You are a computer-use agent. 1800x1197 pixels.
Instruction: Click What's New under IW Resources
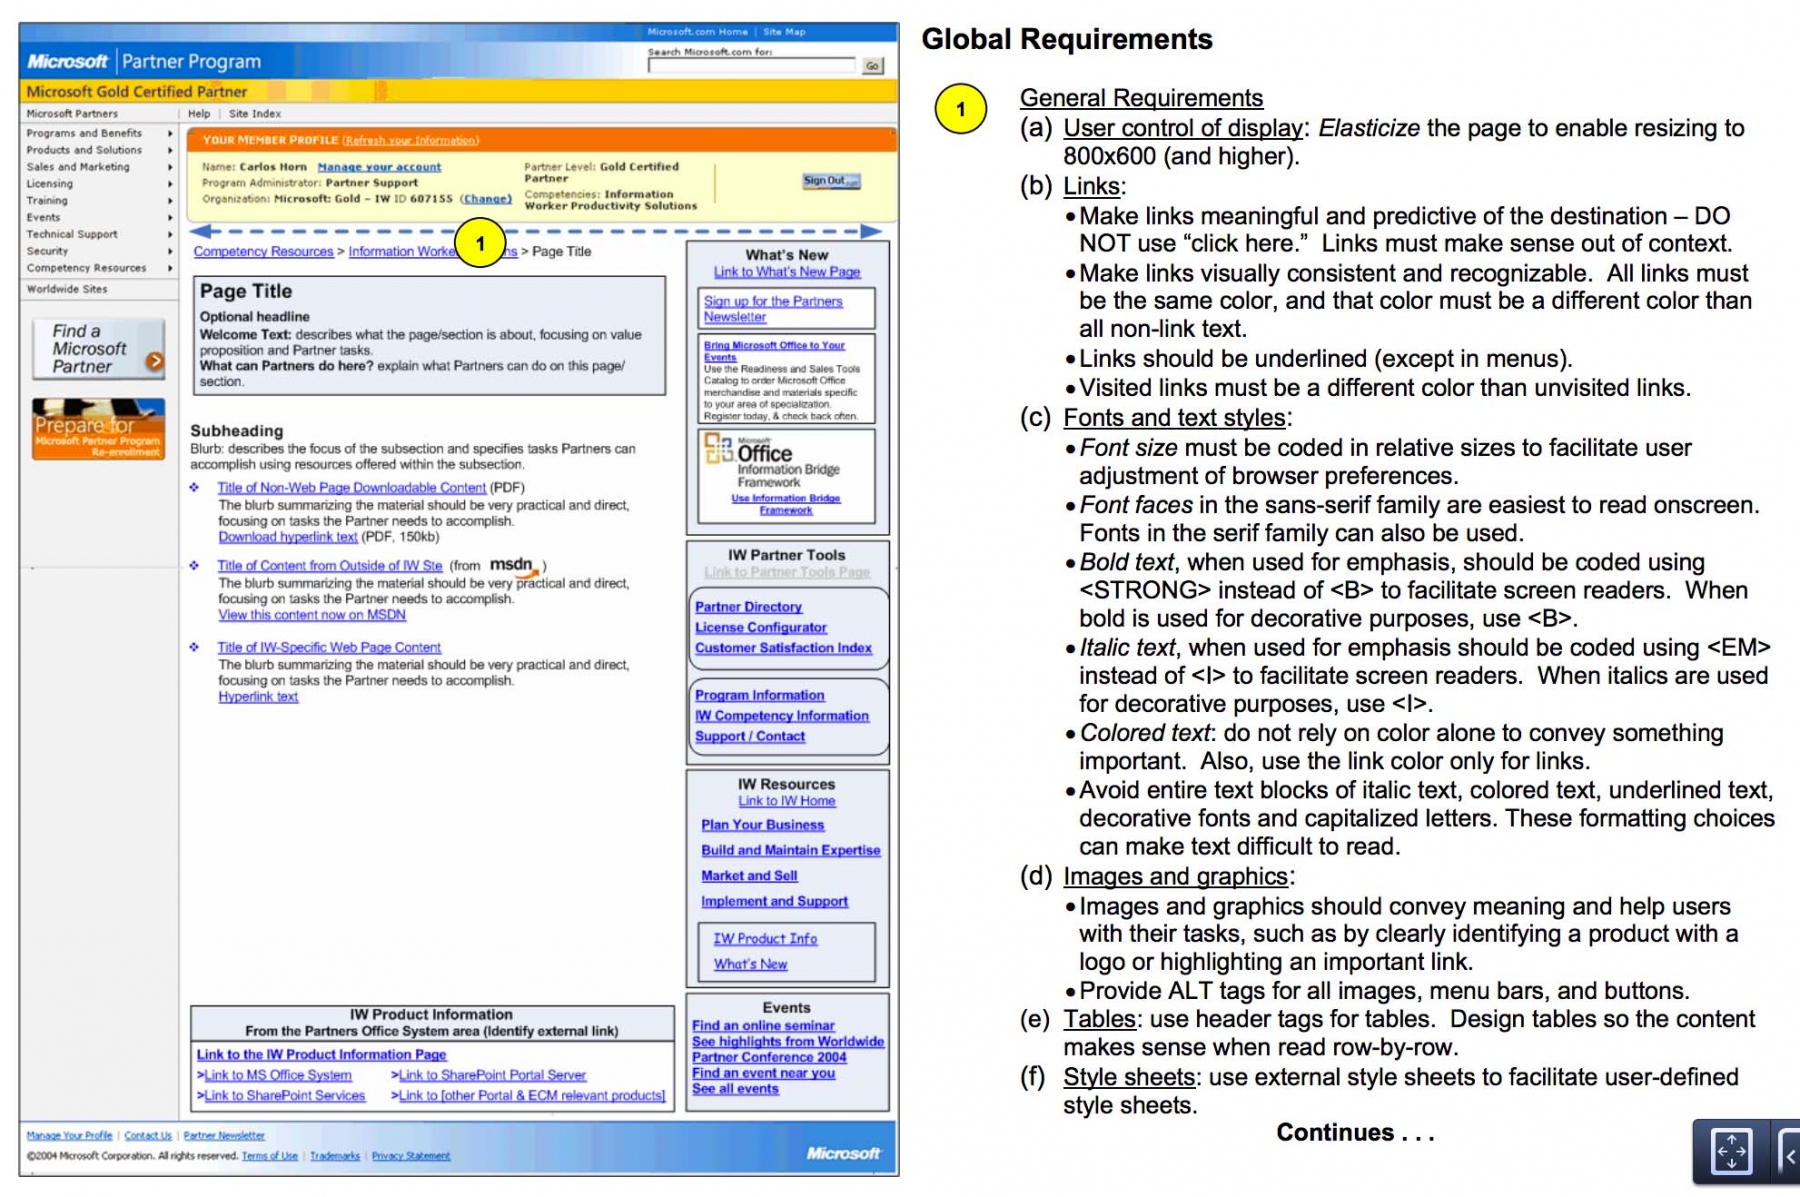pos(750,964)
